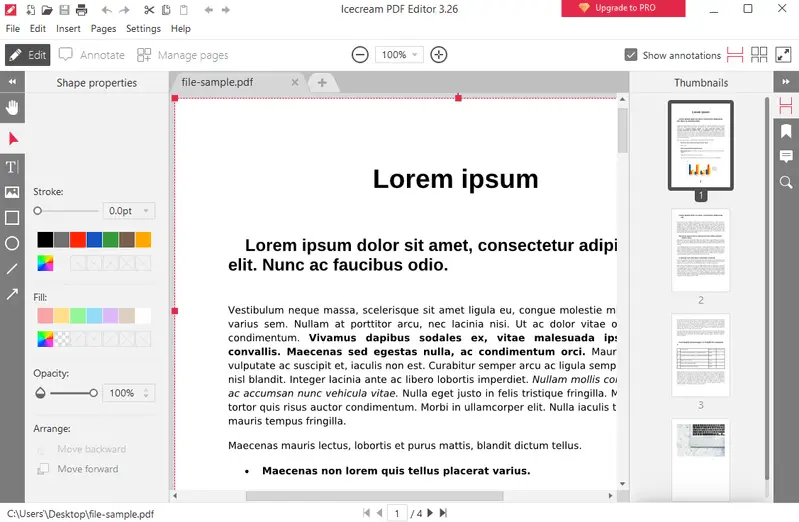
Task: Paste from clipboard icon
Action: [183, 10]
